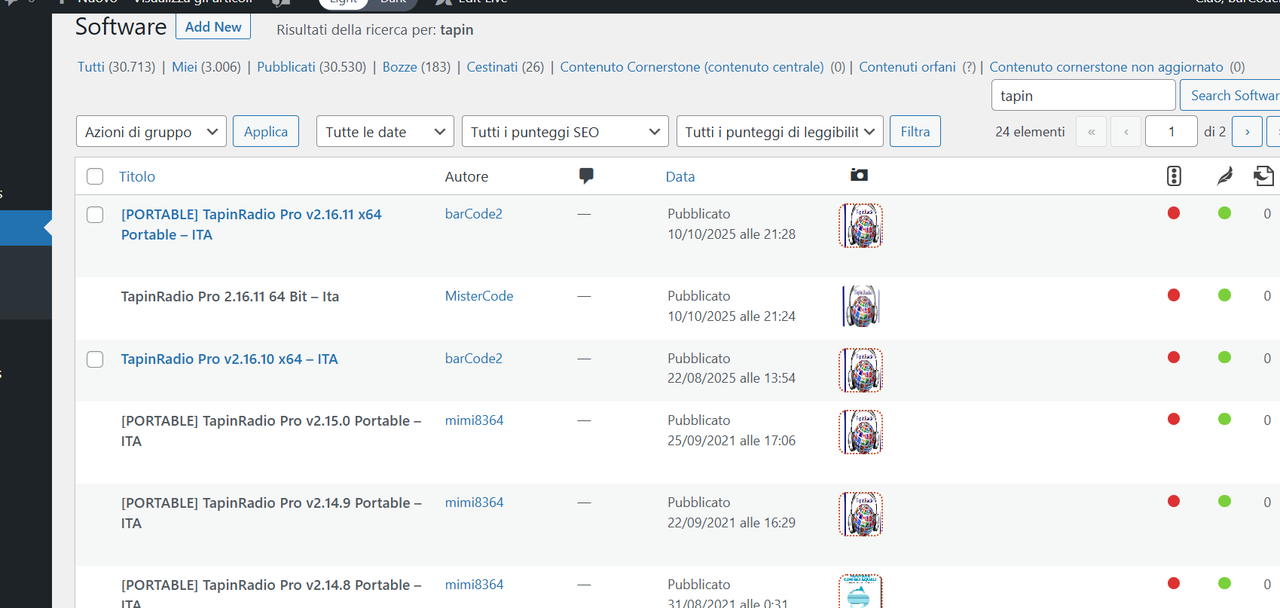Click the previous page ‹ pagination button

[x=1126, y=131]
